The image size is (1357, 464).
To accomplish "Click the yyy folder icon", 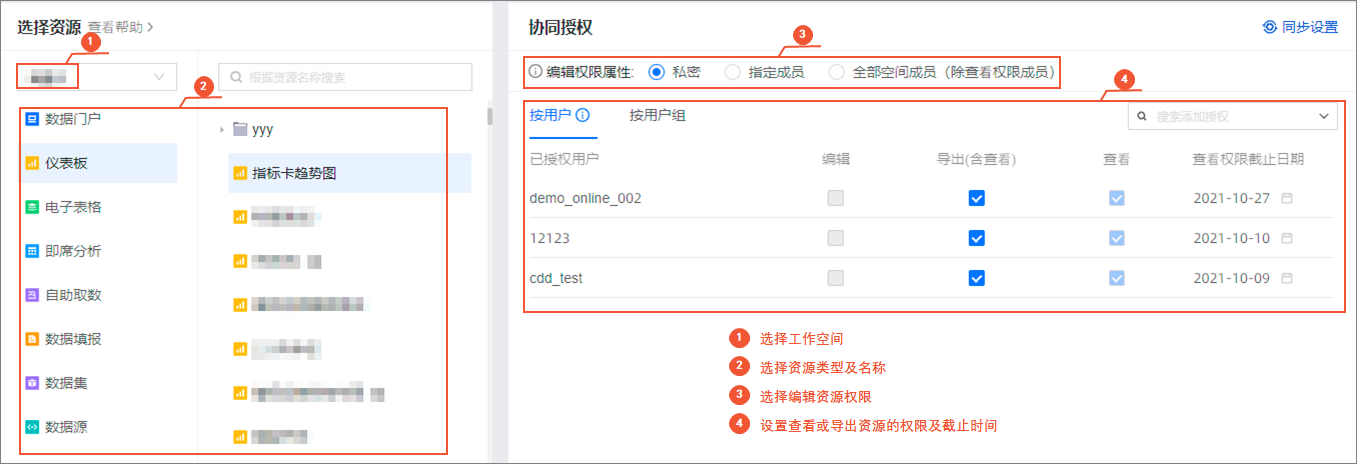I will coord(239,129).
